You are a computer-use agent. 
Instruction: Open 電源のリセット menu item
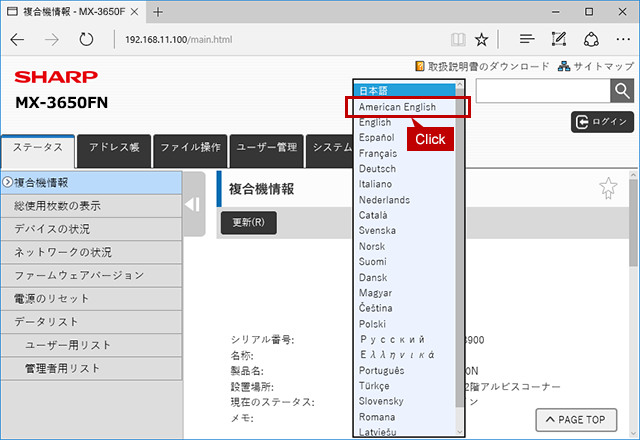91,299
